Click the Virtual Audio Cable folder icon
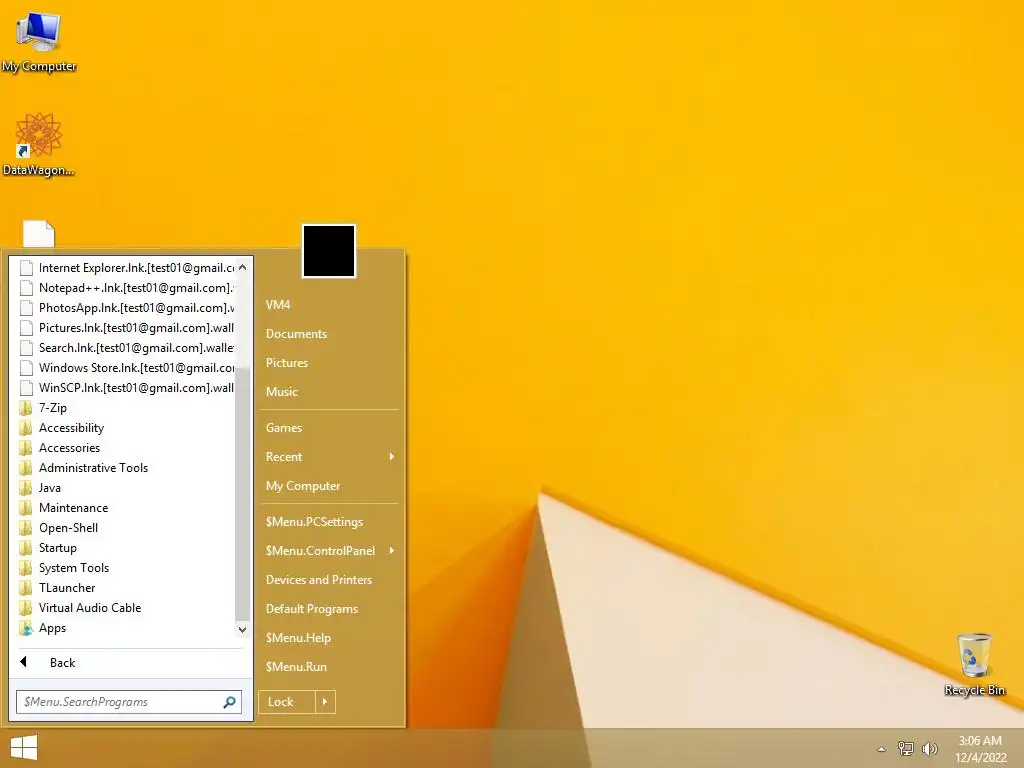This screenshot has height=768, width=1024. click(x=26, y=608)
